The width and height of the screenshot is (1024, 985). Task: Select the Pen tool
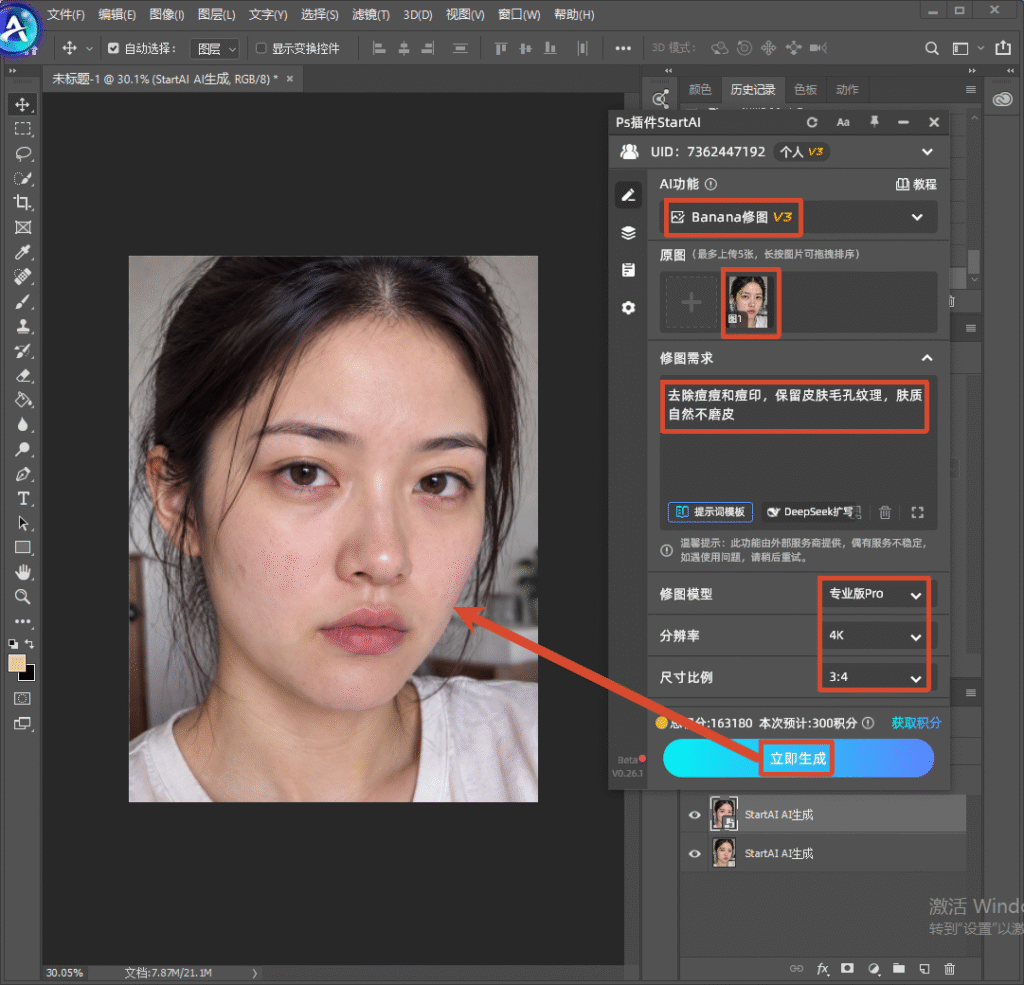pos(23,474)
